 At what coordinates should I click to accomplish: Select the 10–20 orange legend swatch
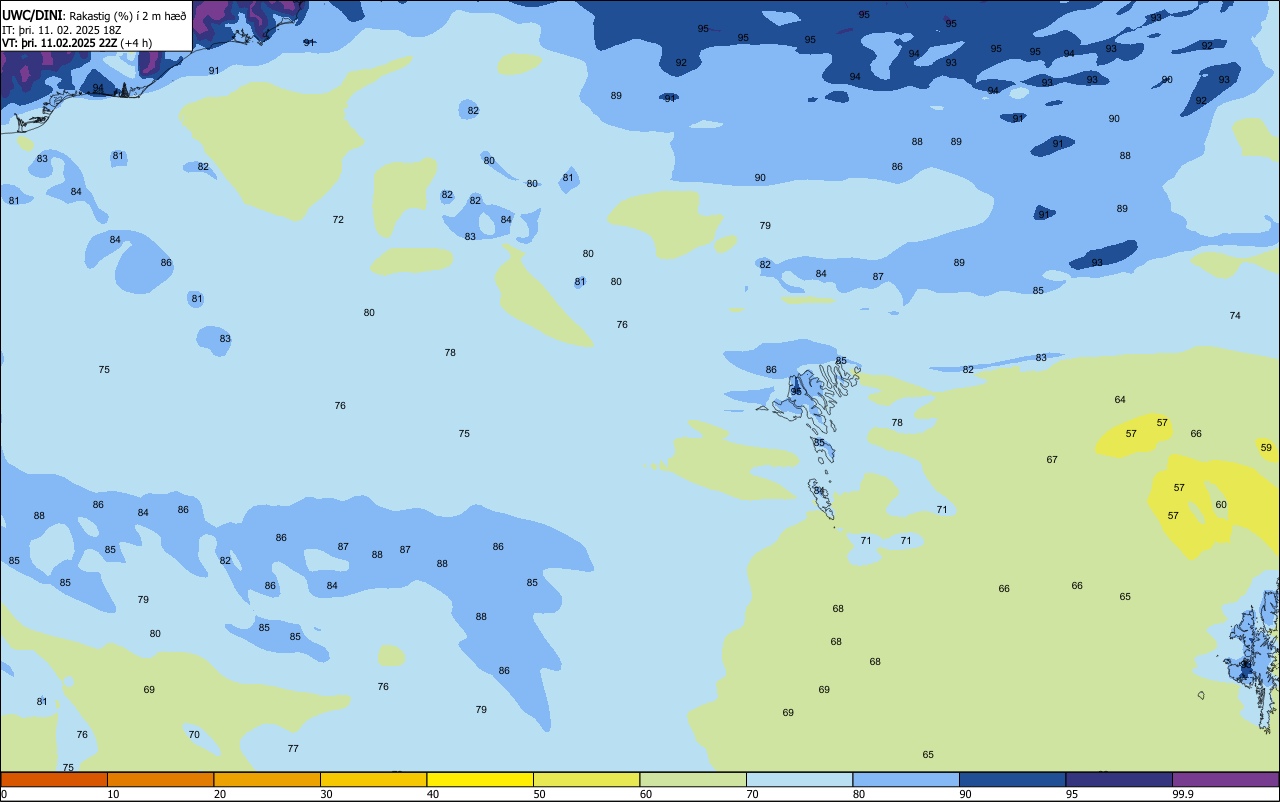160,779
